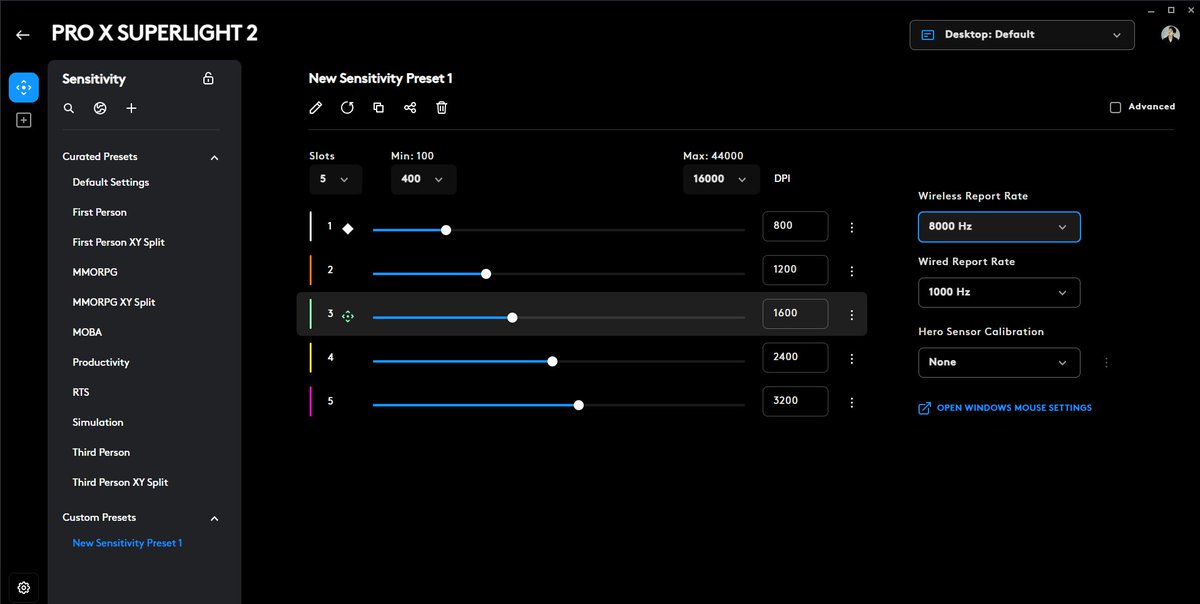Open Hero Sensor Calibration more options

click(x=1106, y=363)
